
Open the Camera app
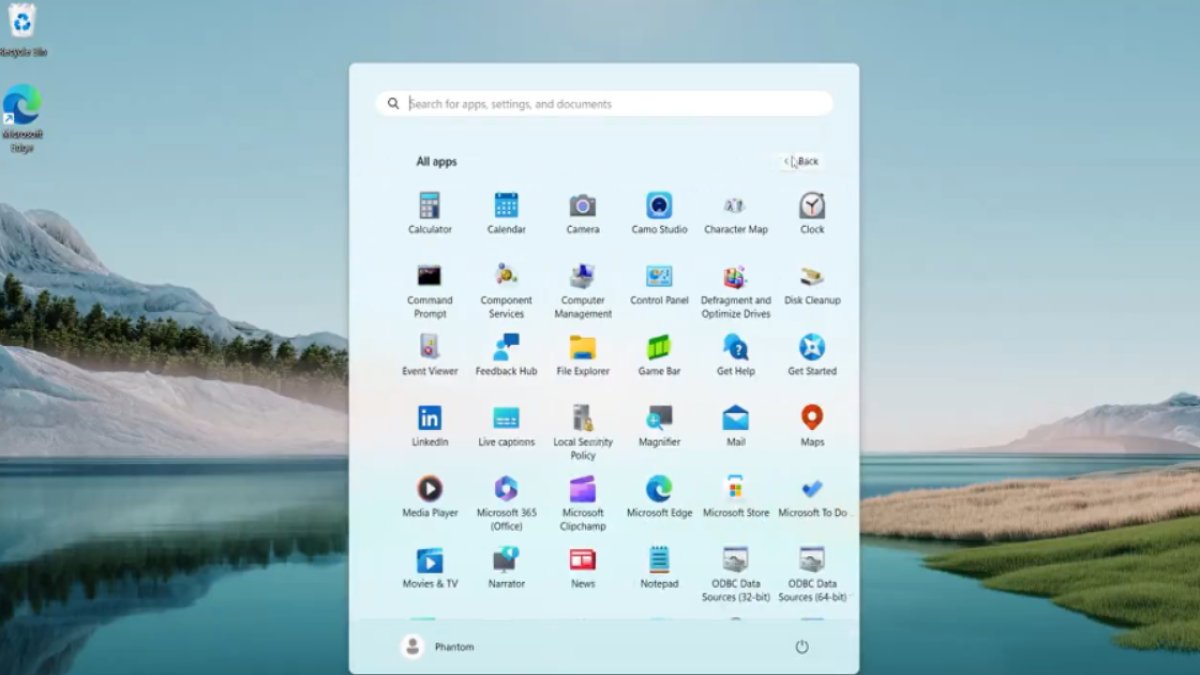coord(583,213)
